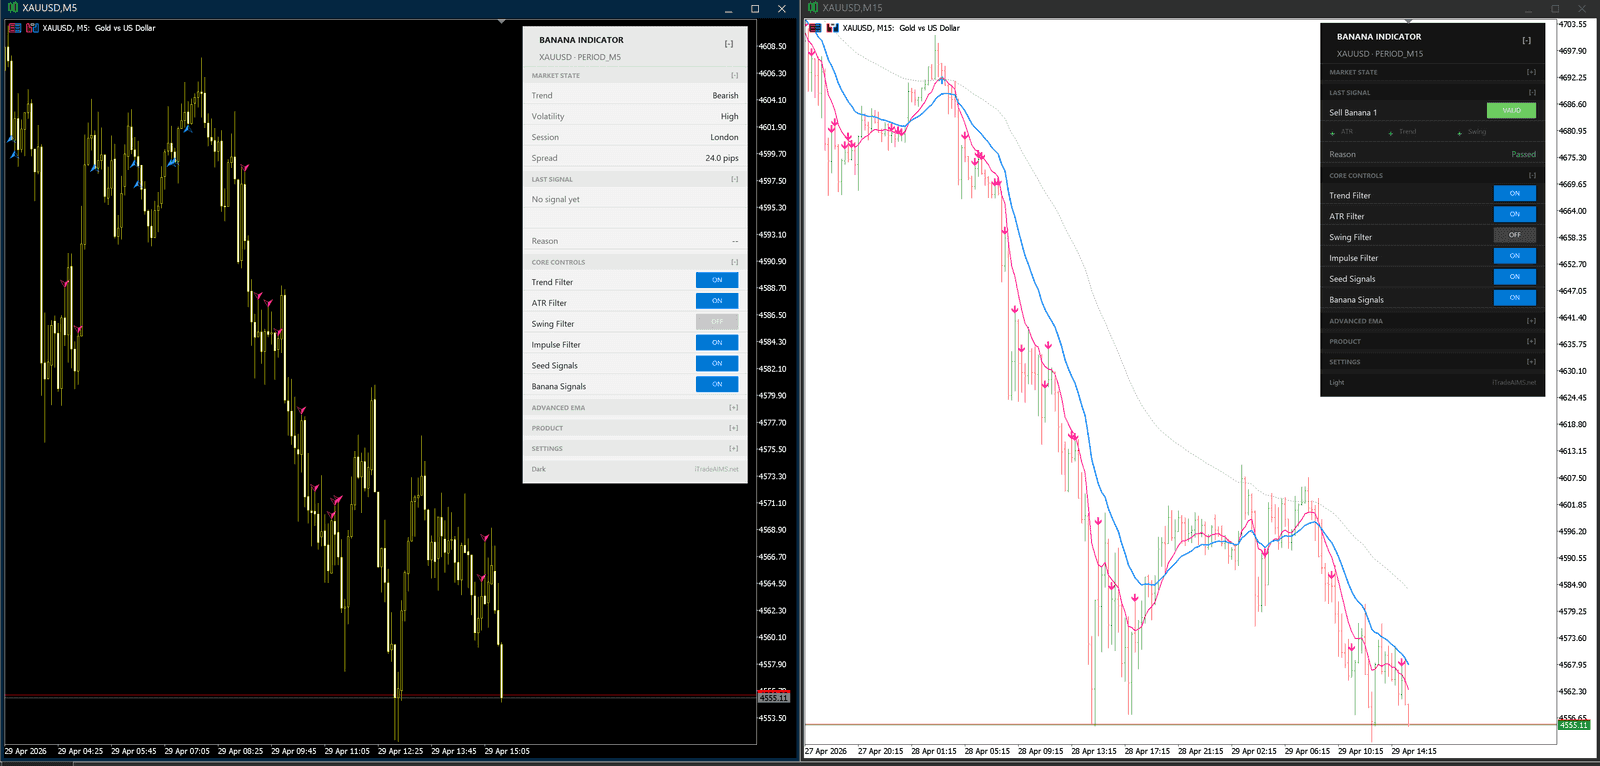Click the XAUUSD · PERIOD_M5 subtitle

click(x=580, y=57)
